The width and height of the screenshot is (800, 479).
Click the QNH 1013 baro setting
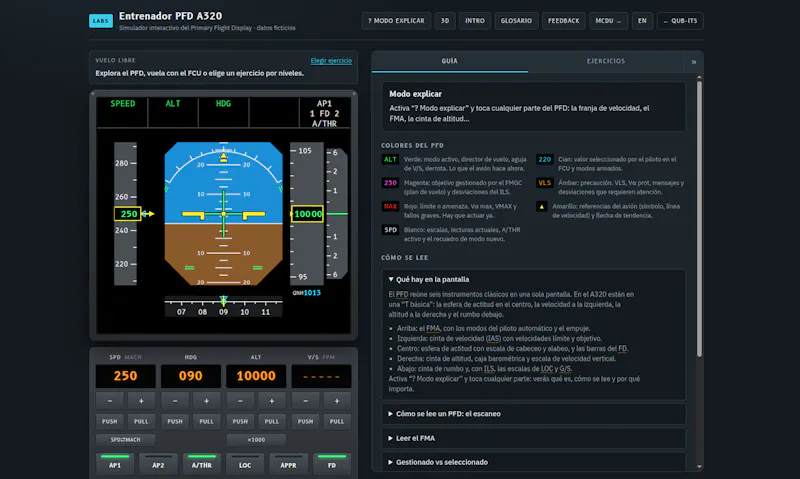(x=307, y=293)
